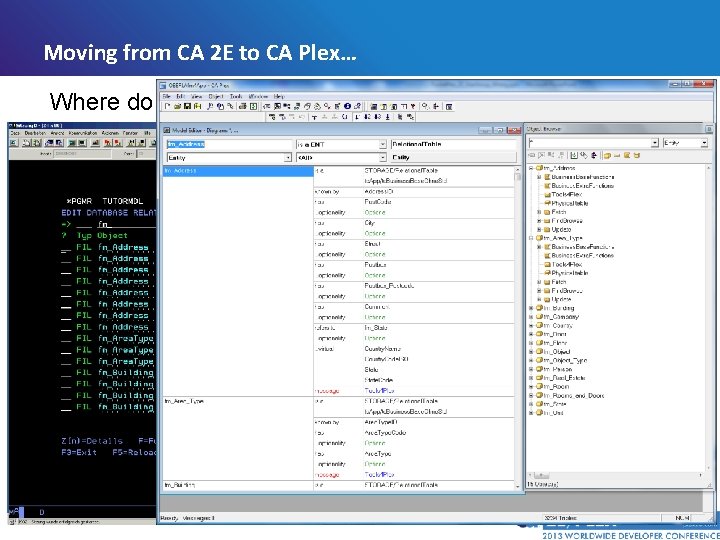Click the magnifier zoom icon near toolbar's right end
Image resolution: width=720 pixels, height=540 pixels.
click(425, 106)
